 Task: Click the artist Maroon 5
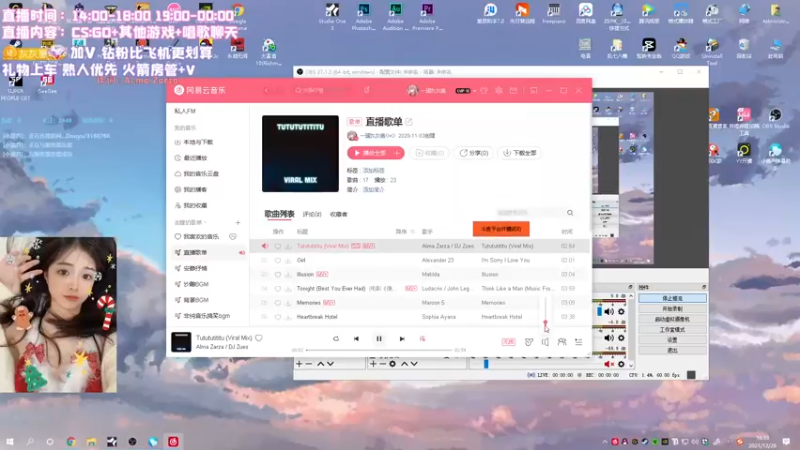coord(433,303)
